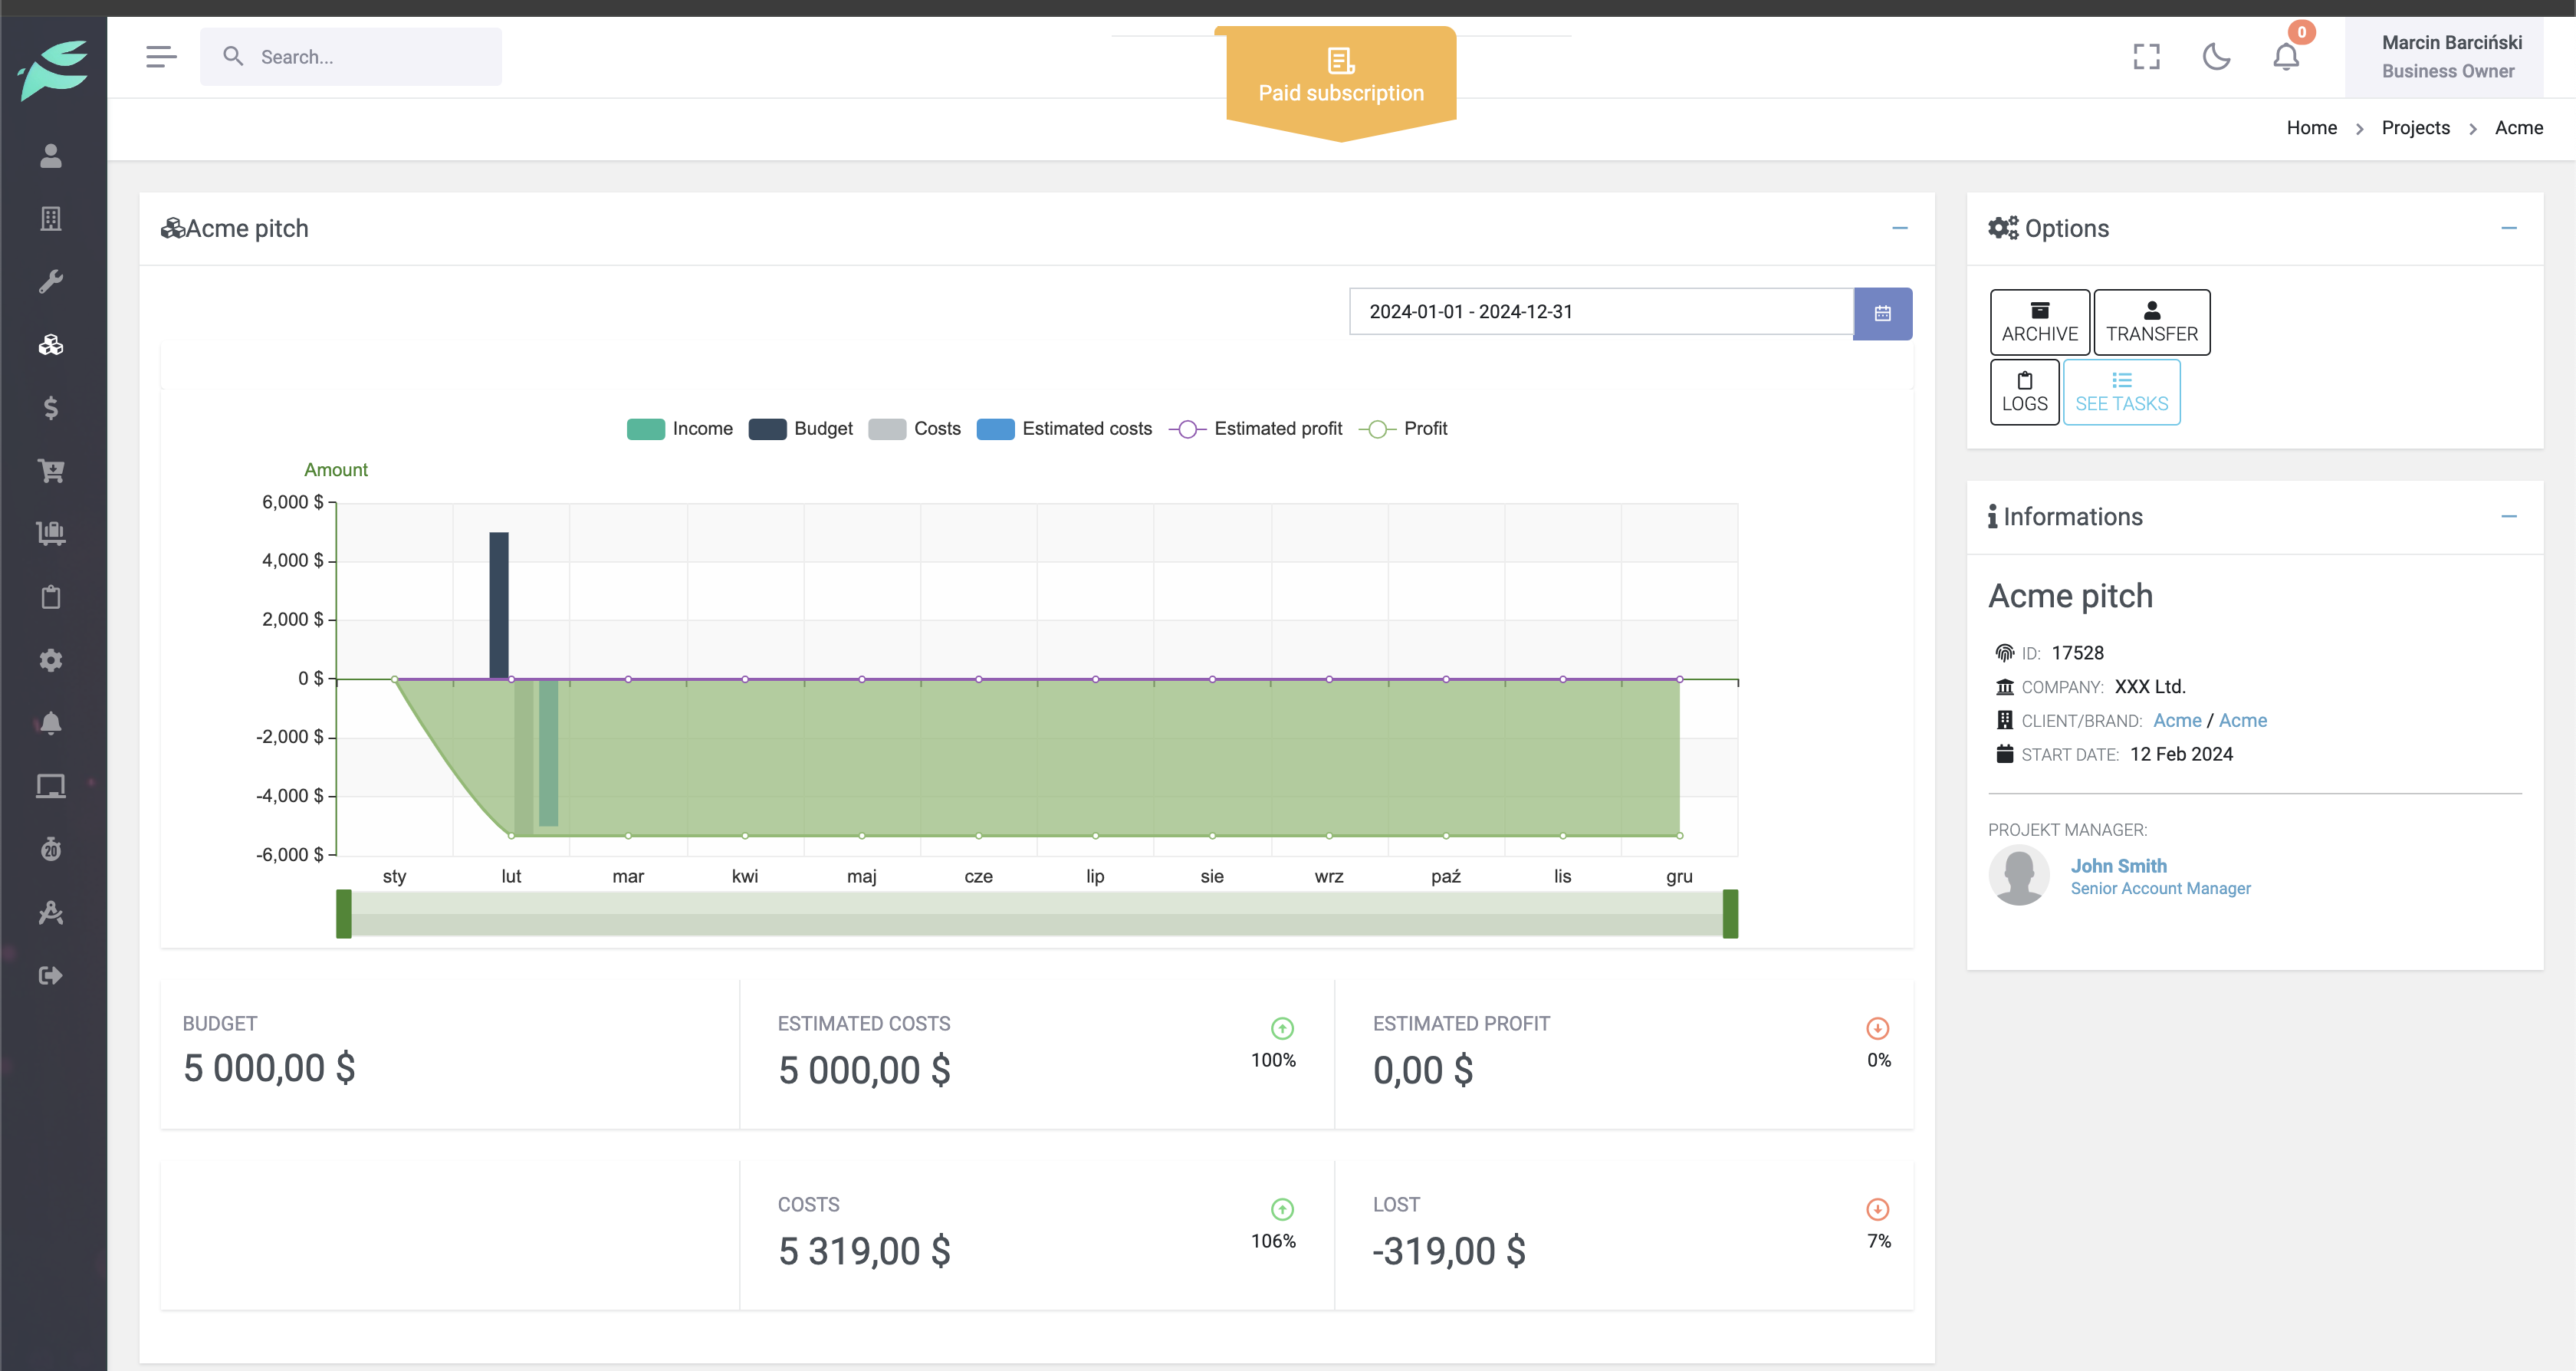The width and height of the screenshot is (2576, 1371).
Task: Click the February budget bar in chart
Action: click(498, 605)
